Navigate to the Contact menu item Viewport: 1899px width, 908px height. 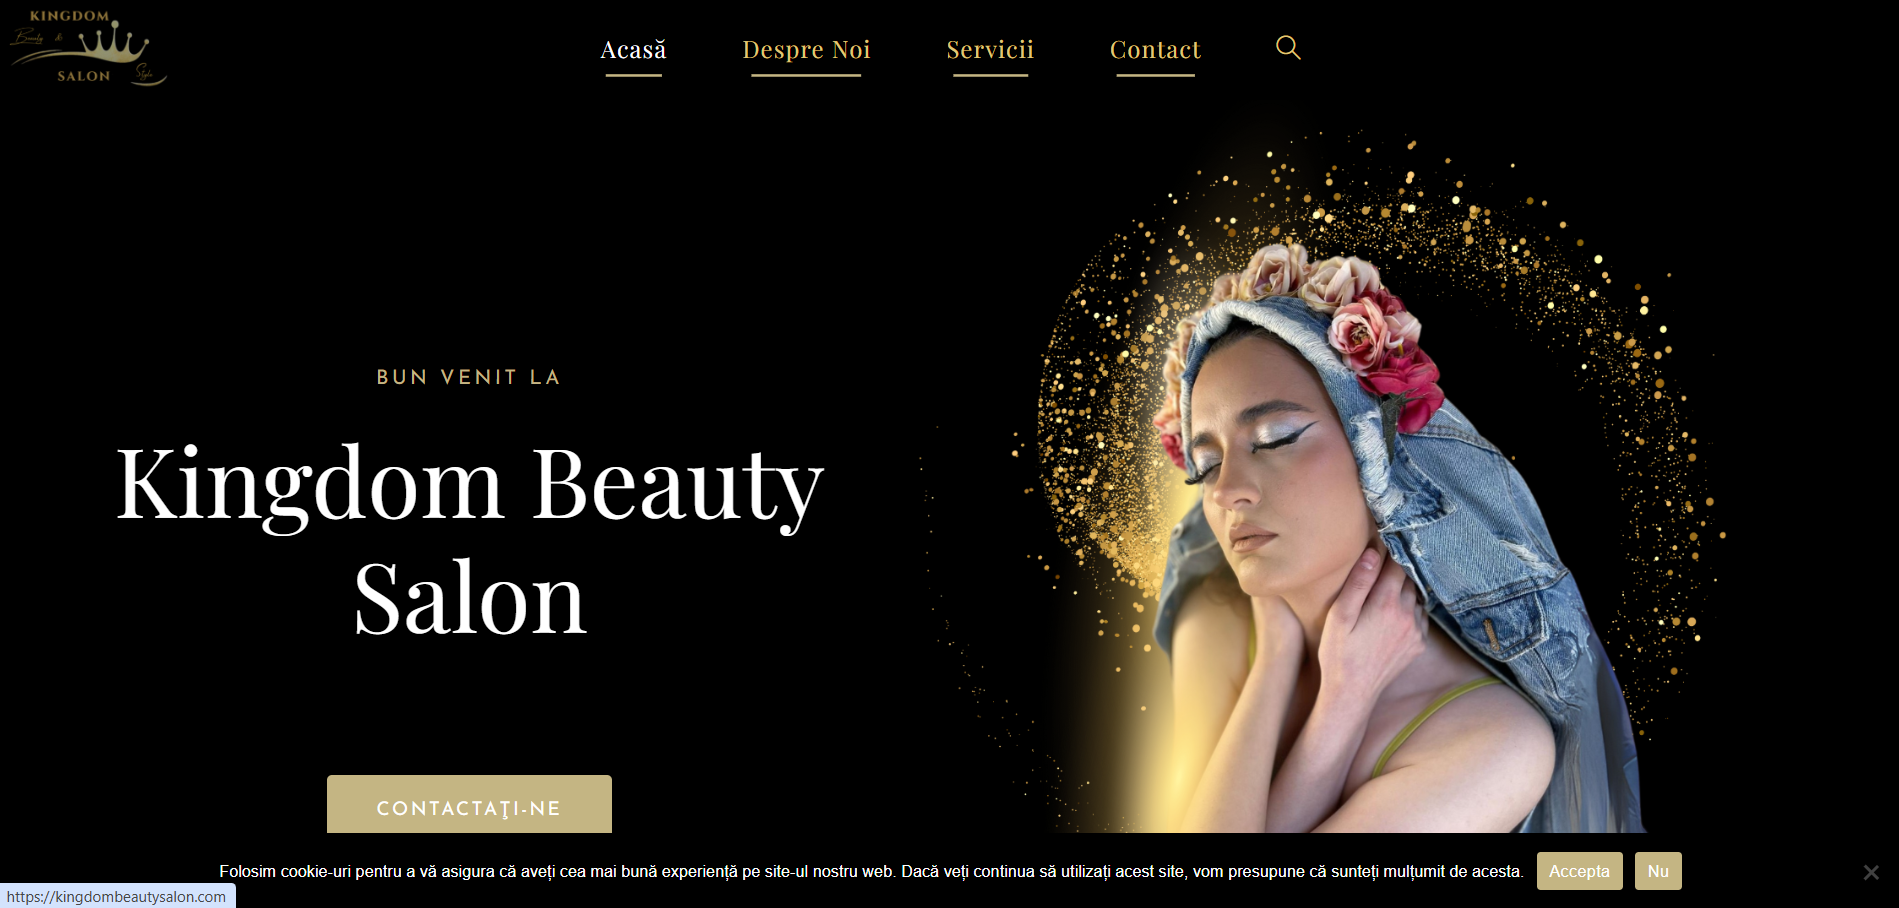[x=1155, y=50]
